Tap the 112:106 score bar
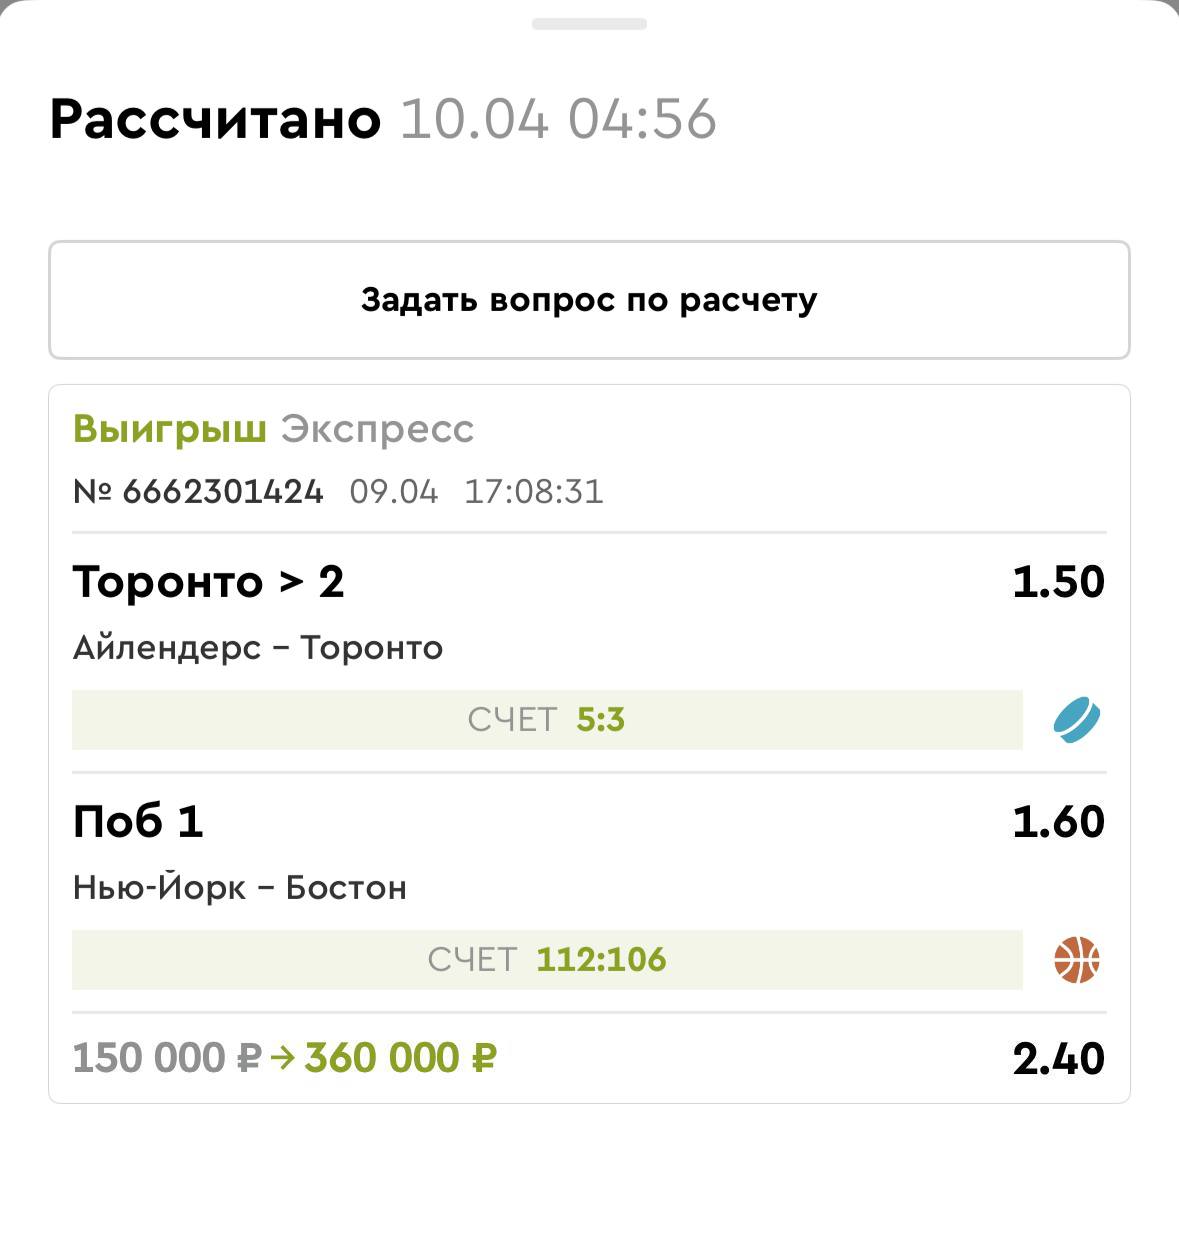Viewport: 1179px width, 1254px height. pyautogui.click(x=547, y=960)
